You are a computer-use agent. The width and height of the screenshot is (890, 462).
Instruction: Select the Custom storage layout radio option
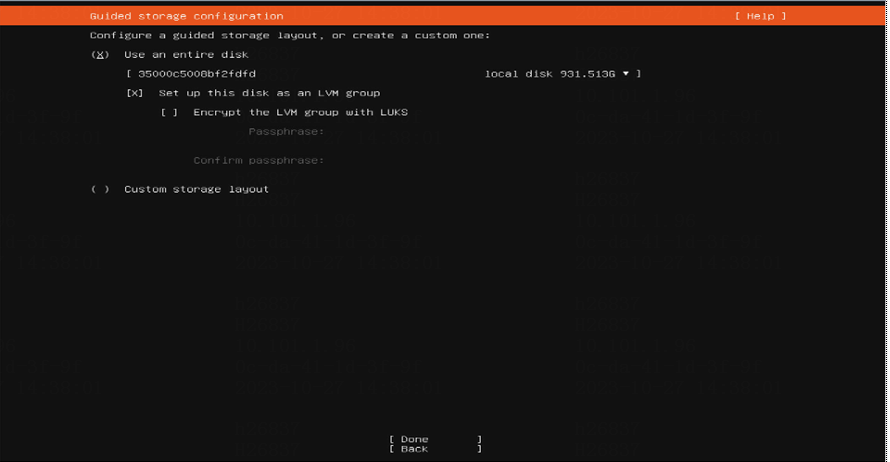[x=100, y=189]
